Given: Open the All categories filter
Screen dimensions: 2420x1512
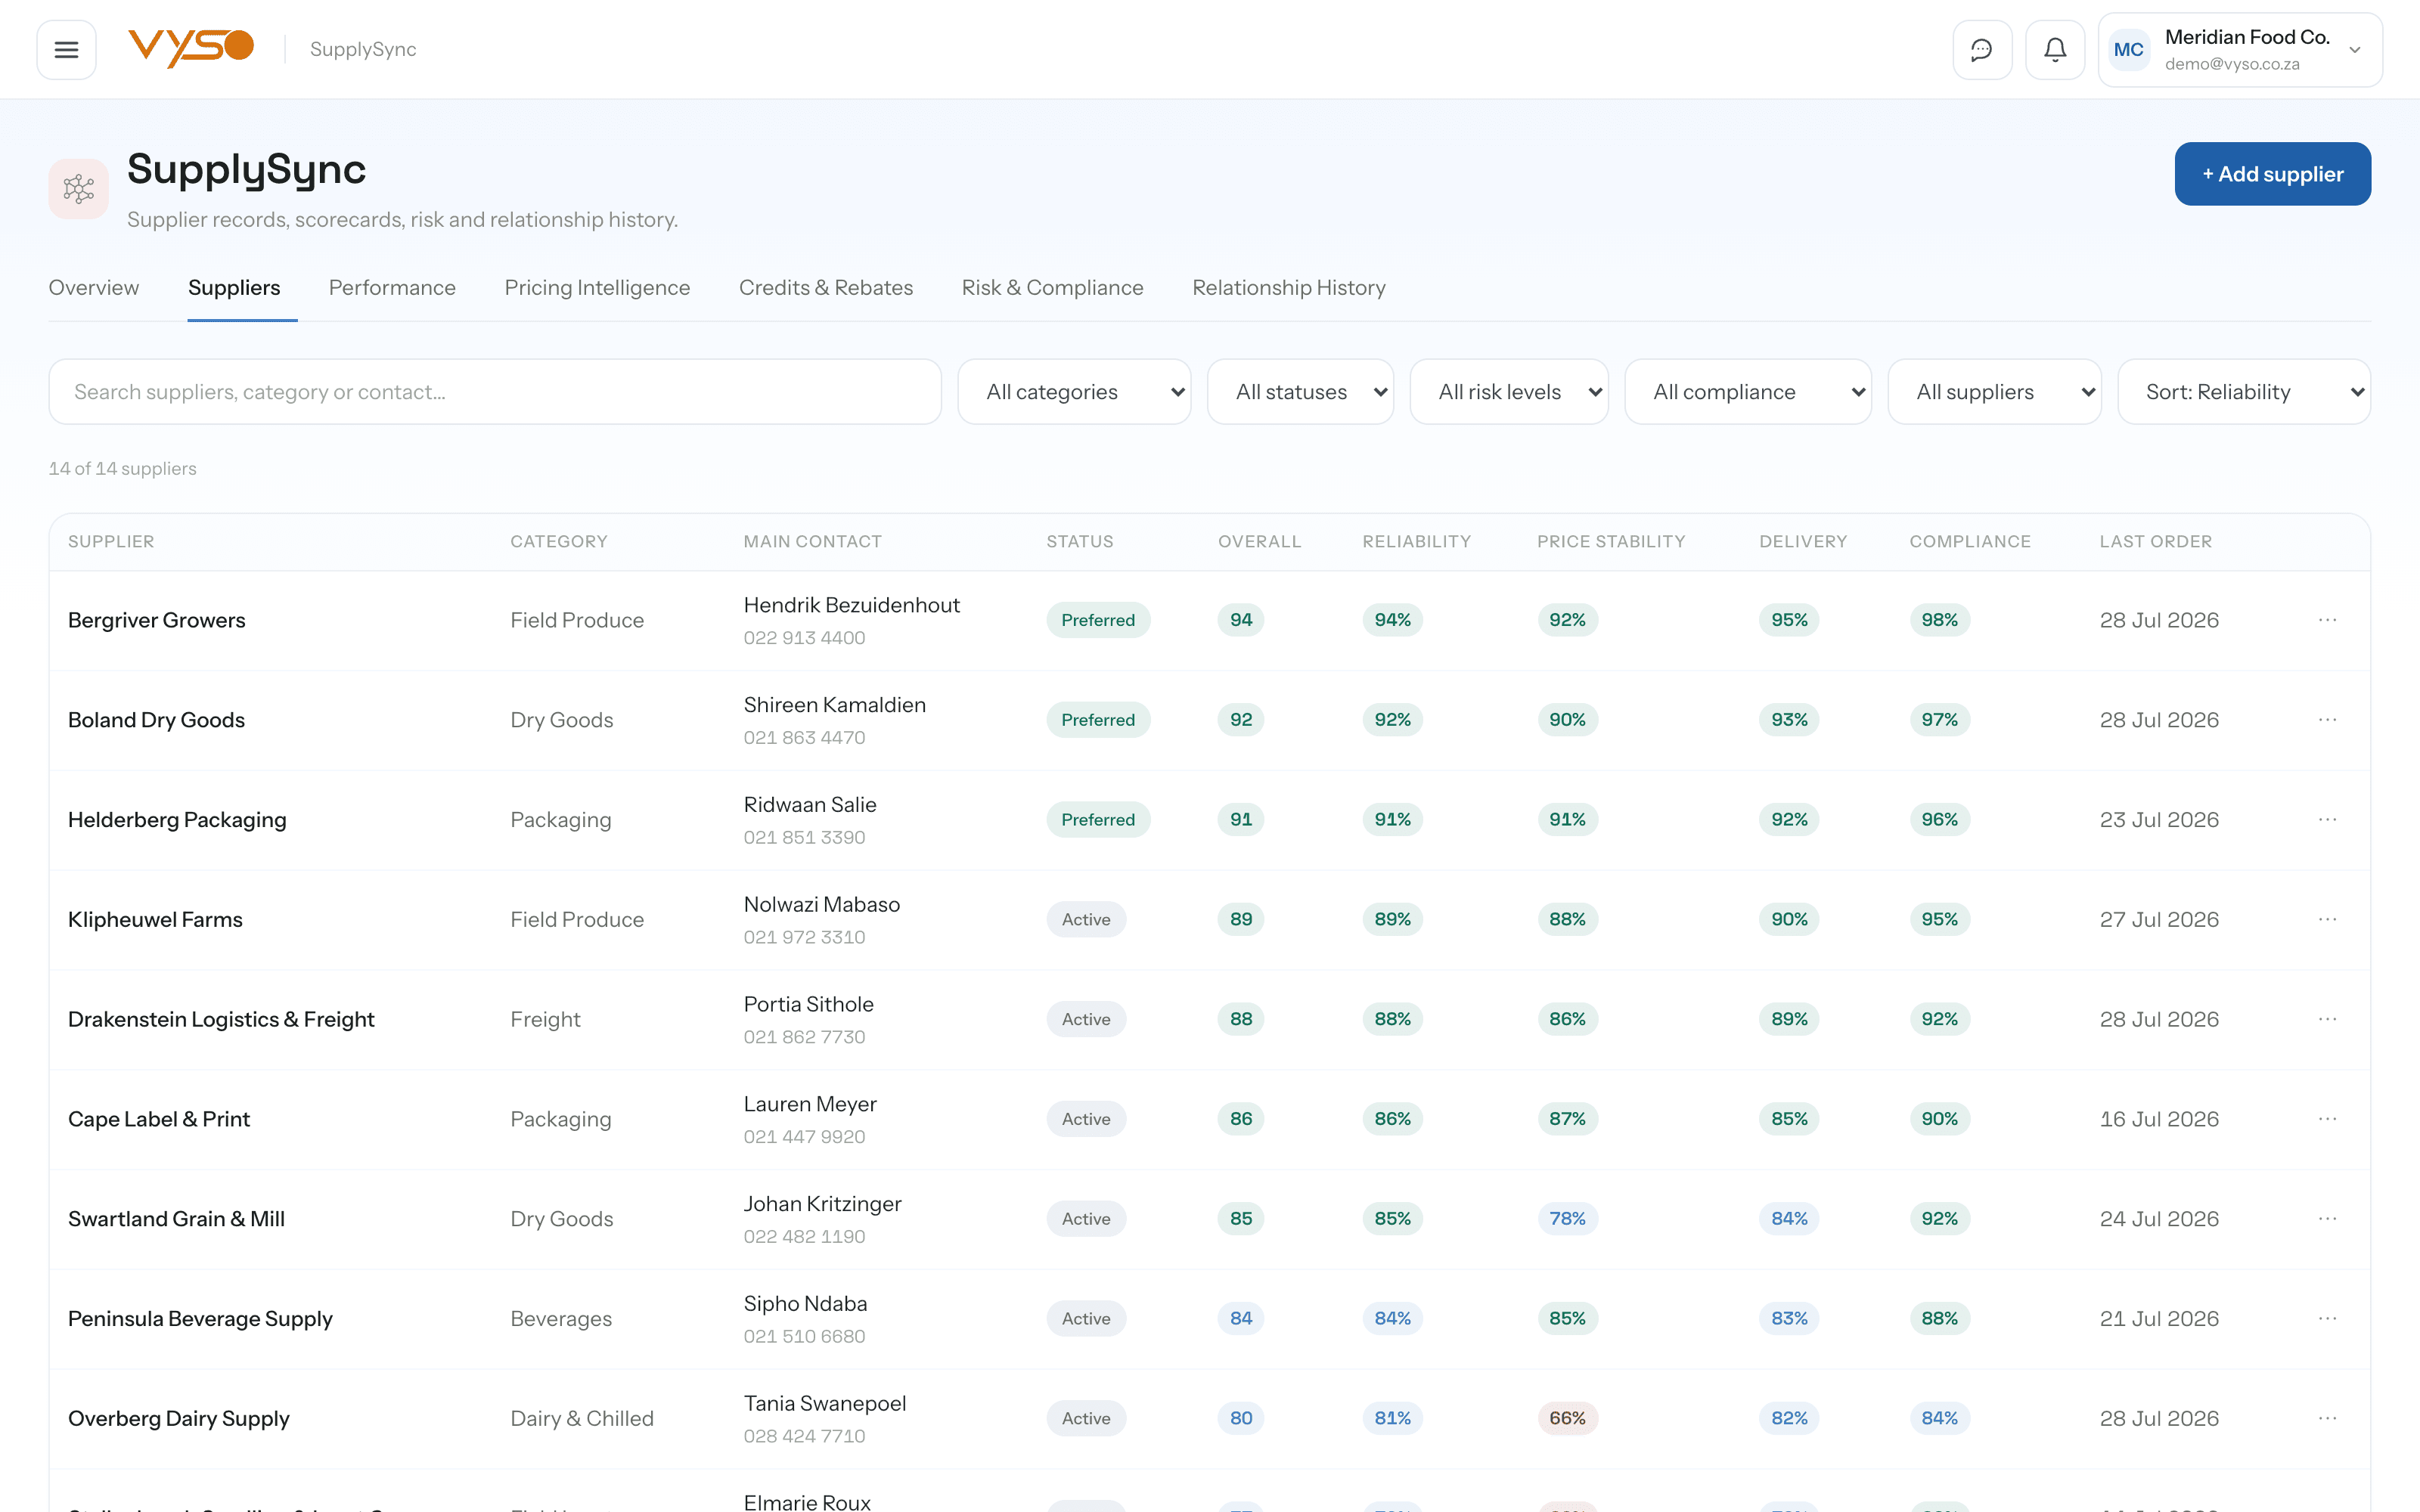Looking at the screenshot, I should point(1074,392).
